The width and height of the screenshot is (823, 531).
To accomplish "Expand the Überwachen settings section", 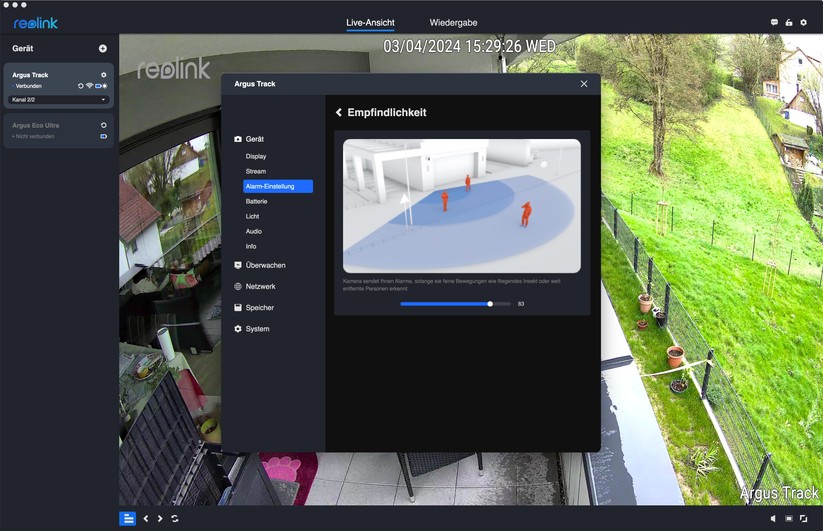I will [x=260, y=266].
